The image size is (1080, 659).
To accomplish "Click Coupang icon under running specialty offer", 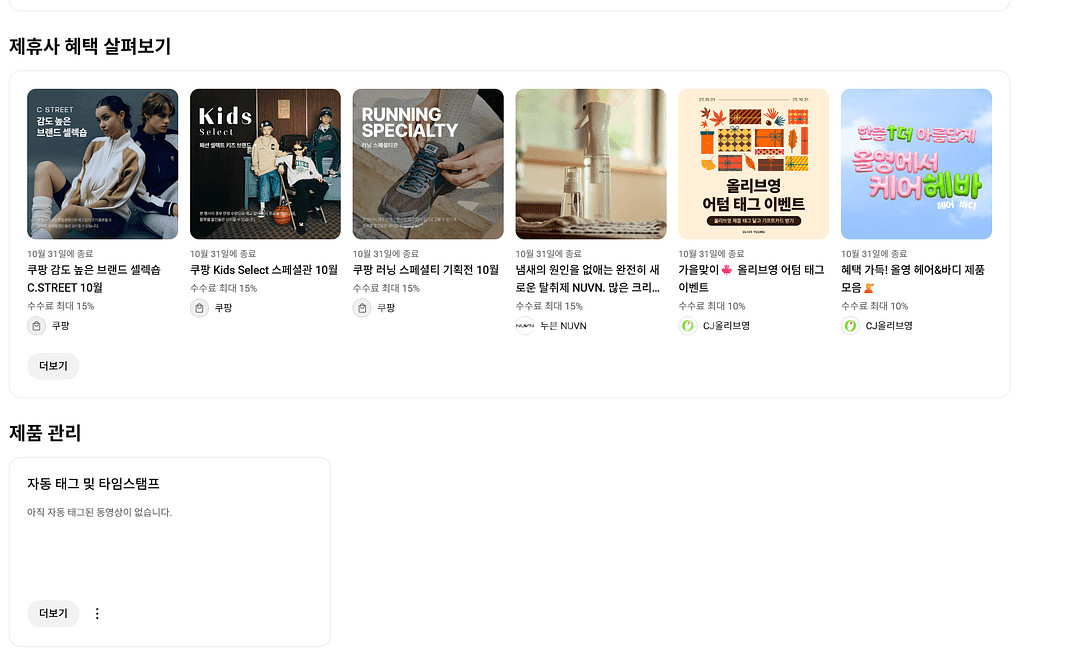I will (x=362, y=308).
